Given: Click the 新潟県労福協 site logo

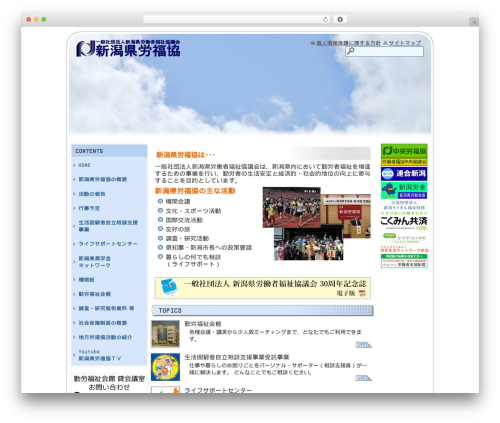Looking at the screenshot, I should 128,48.
